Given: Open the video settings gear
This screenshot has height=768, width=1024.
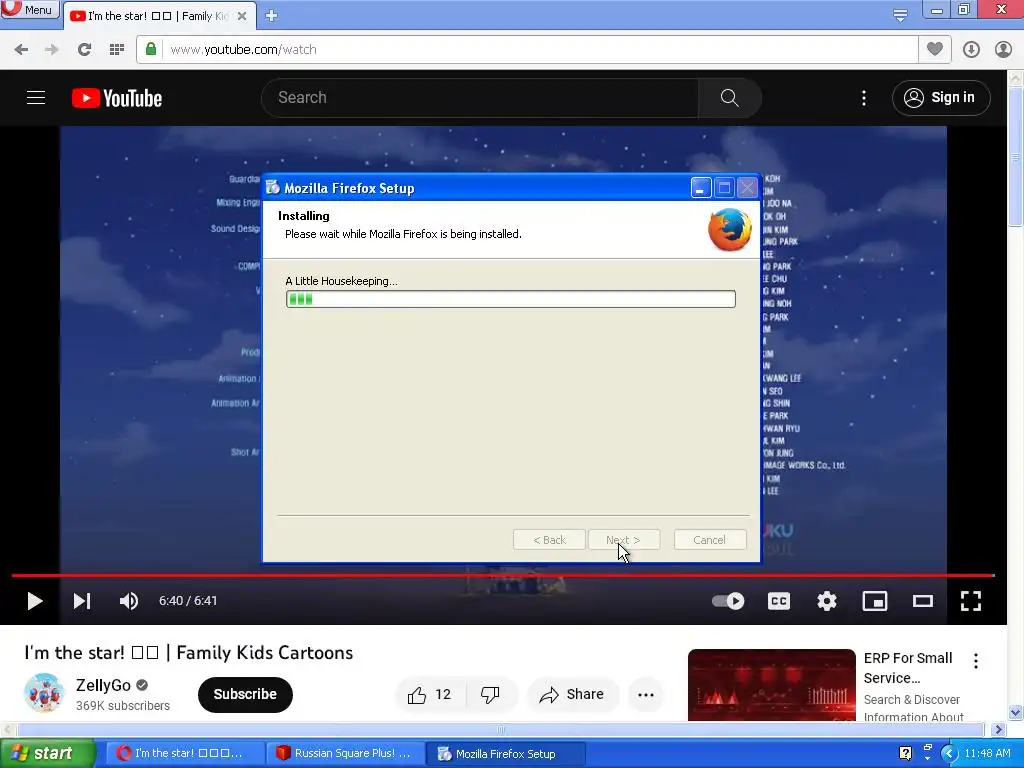Looking at the screenshot, I should (827, 601).
